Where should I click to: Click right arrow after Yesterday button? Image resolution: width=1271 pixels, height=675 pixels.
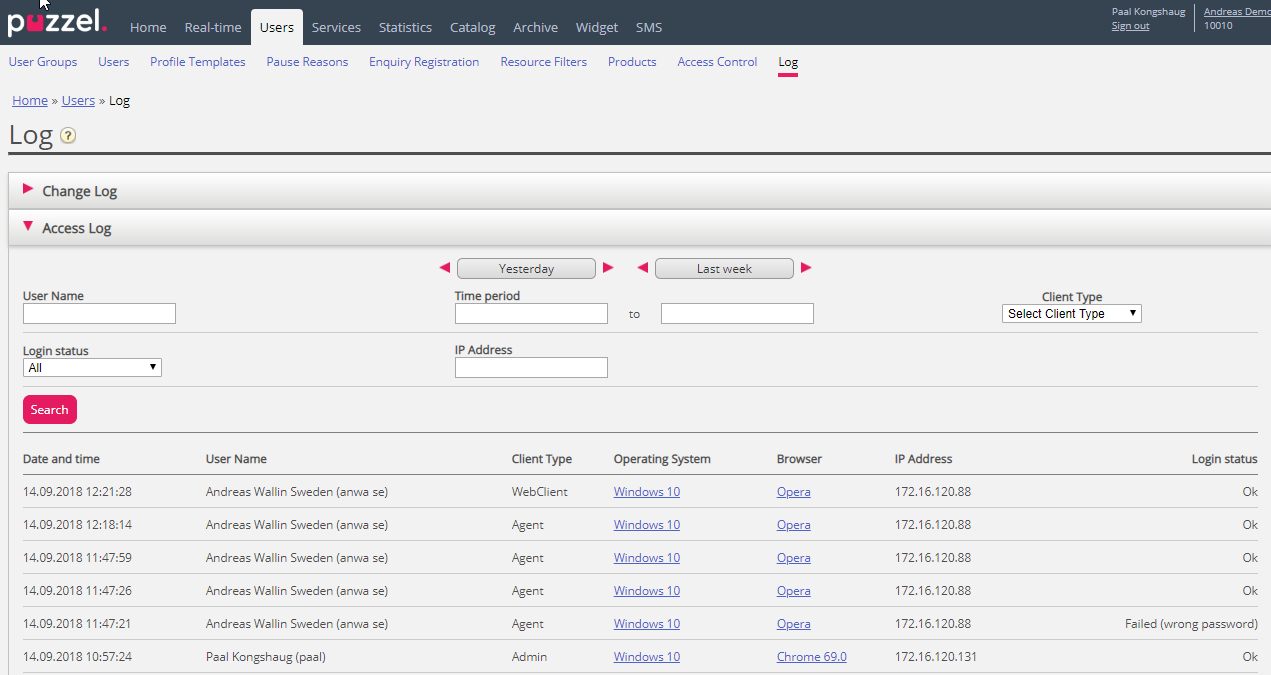click(x=608, y=268)
